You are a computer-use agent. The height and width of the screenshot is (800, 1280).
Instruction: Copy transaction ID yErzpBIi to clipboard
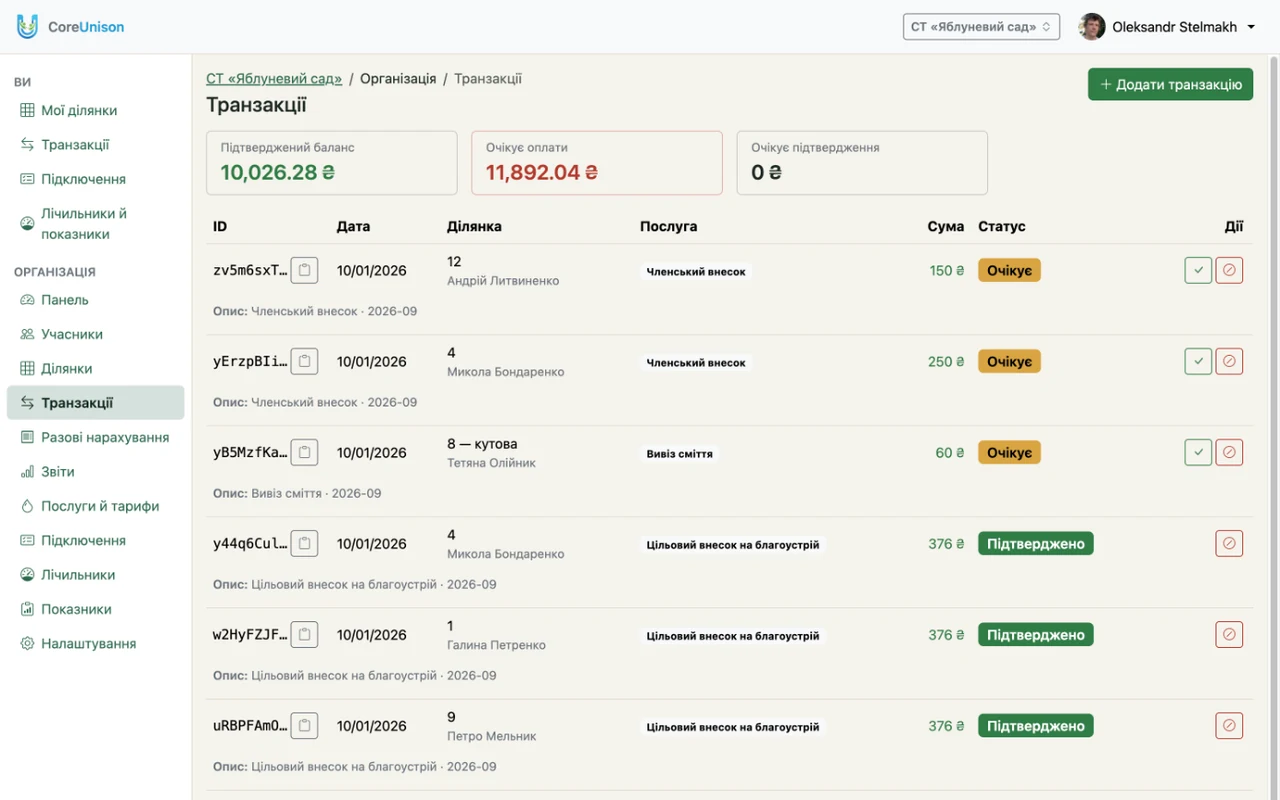(304, 361)
